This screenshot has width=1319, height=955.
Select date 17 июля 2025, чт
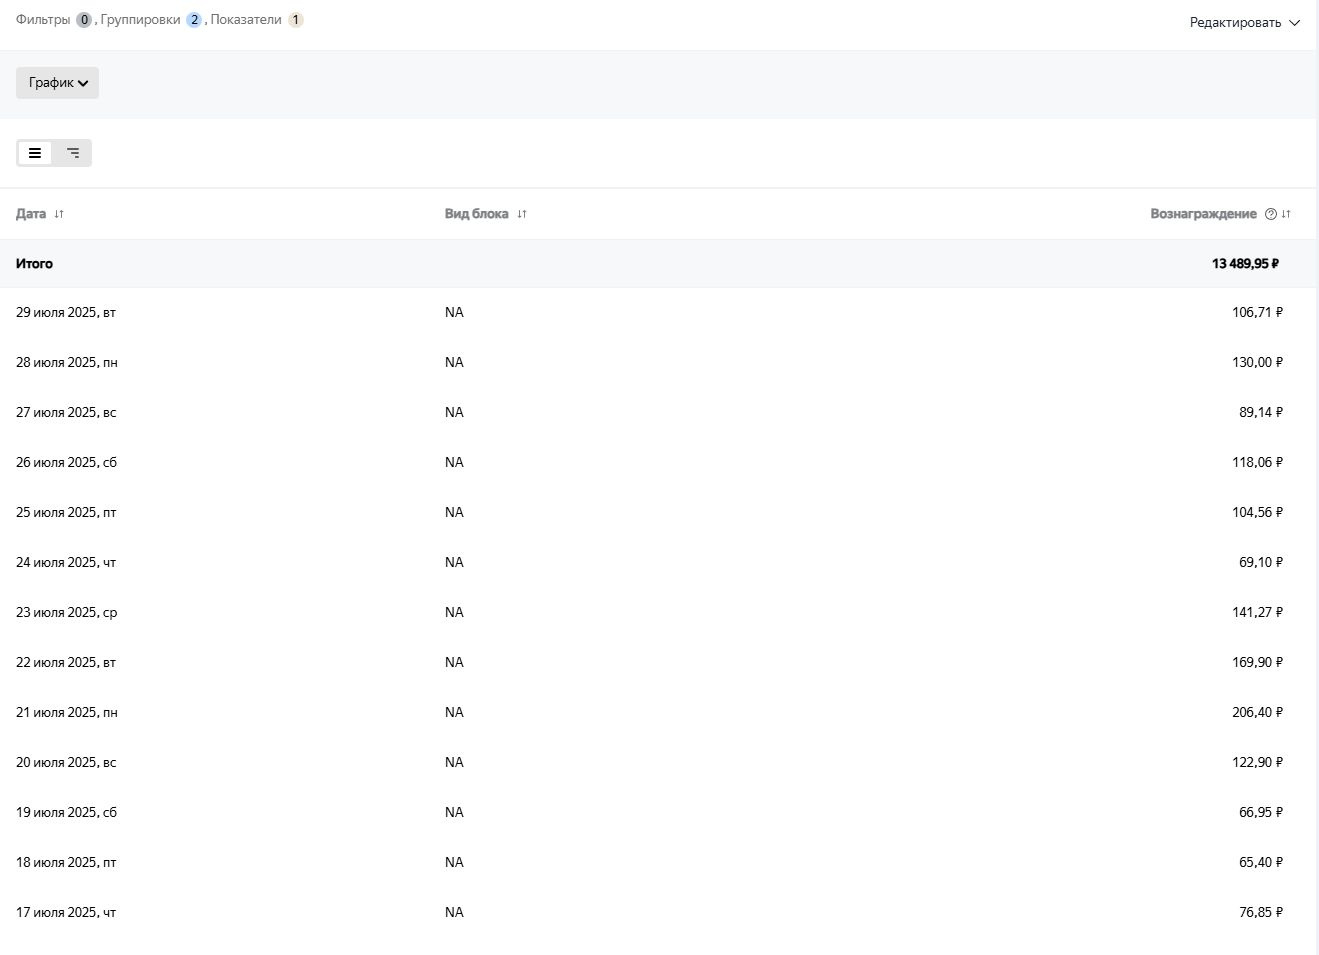click(66, 912)
